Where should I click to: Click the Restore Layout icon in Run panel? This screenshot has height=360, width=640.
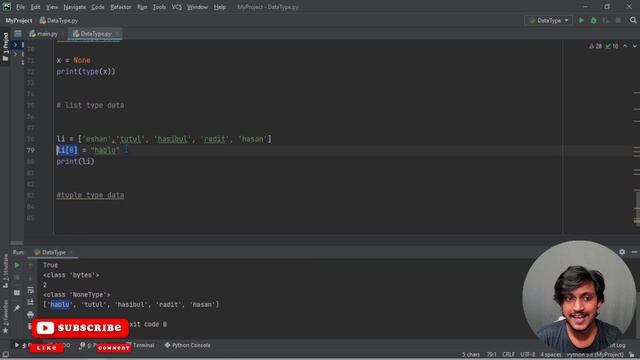coord(17,293)
